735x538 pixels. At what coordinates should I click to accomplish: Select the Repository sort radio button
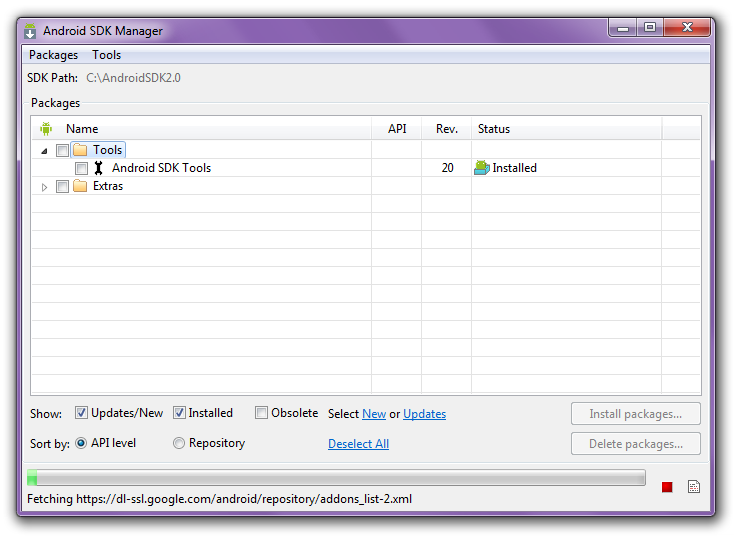[179, 443]
